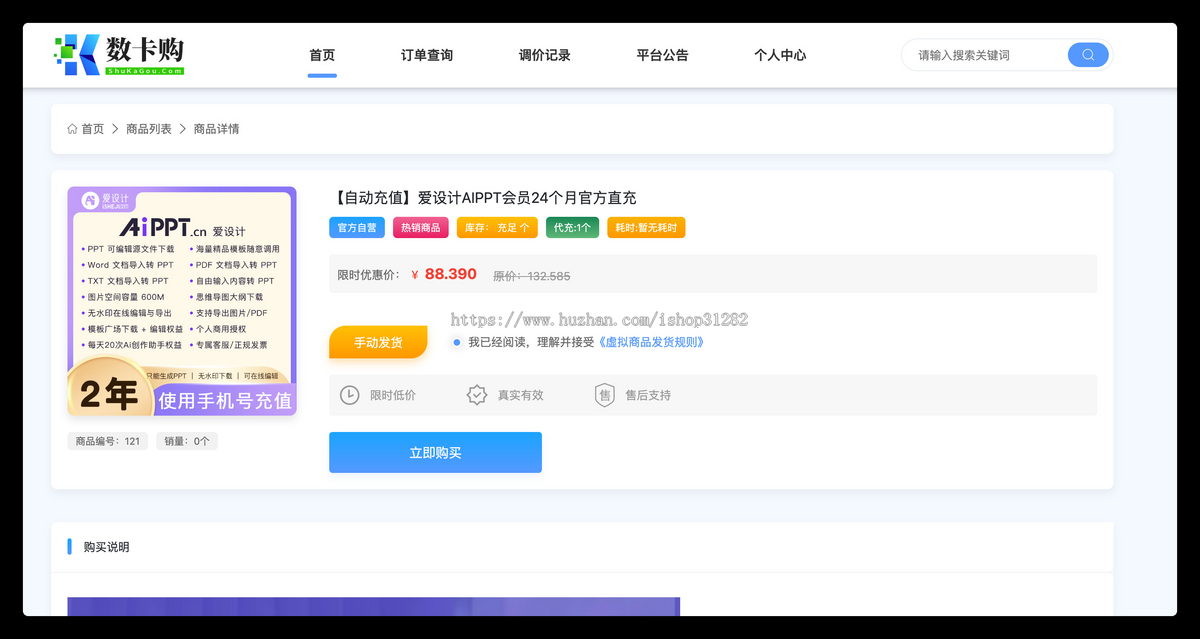Open the 调价记录 navigation tab

[x=545, y=55]
